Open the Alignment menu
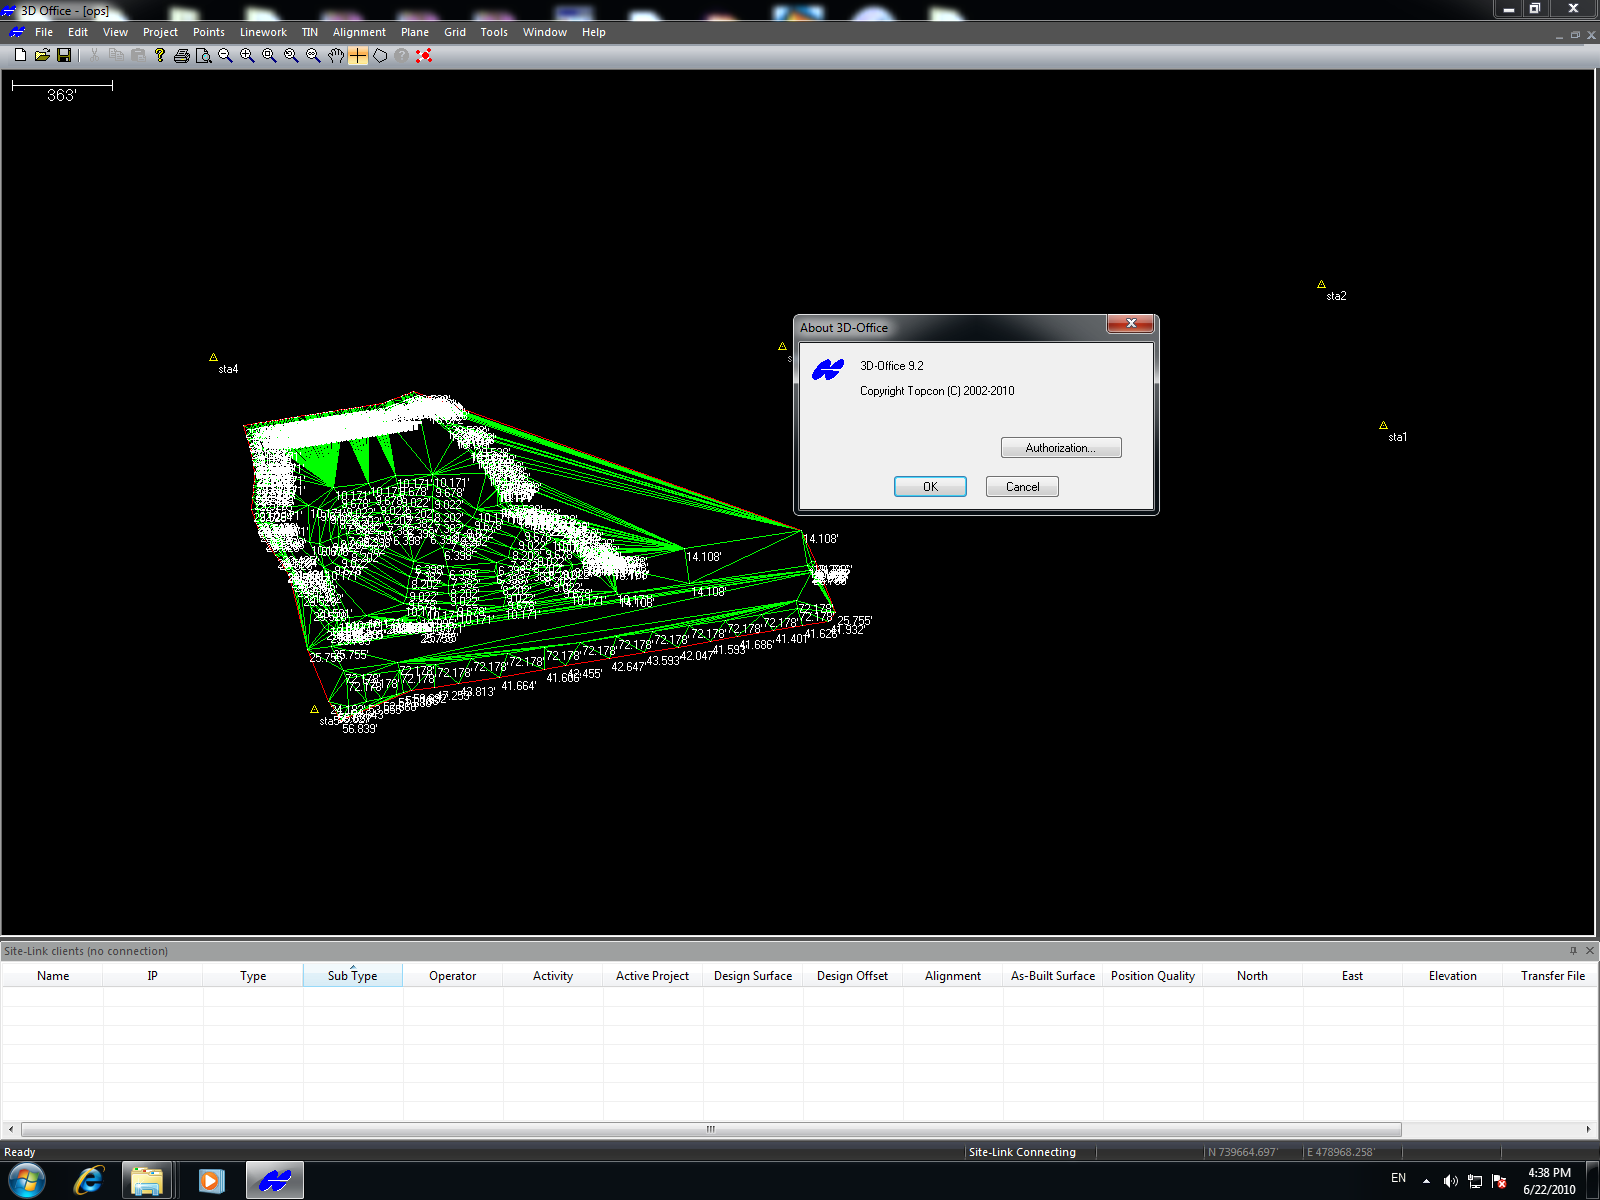This screenshot has width=1600, height=1200. [x=359, y=32]
